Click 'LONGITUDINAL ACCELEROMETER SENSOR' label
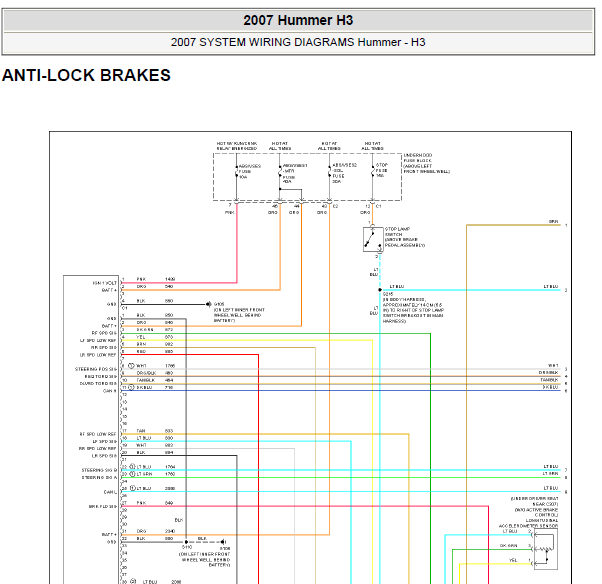The height and width of the screenshot is (584, 602). 528,523
